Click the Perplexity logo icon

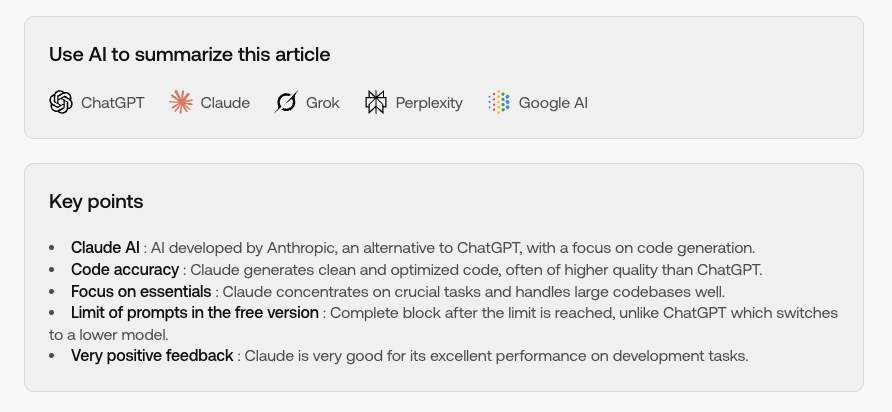pos(375,102)
